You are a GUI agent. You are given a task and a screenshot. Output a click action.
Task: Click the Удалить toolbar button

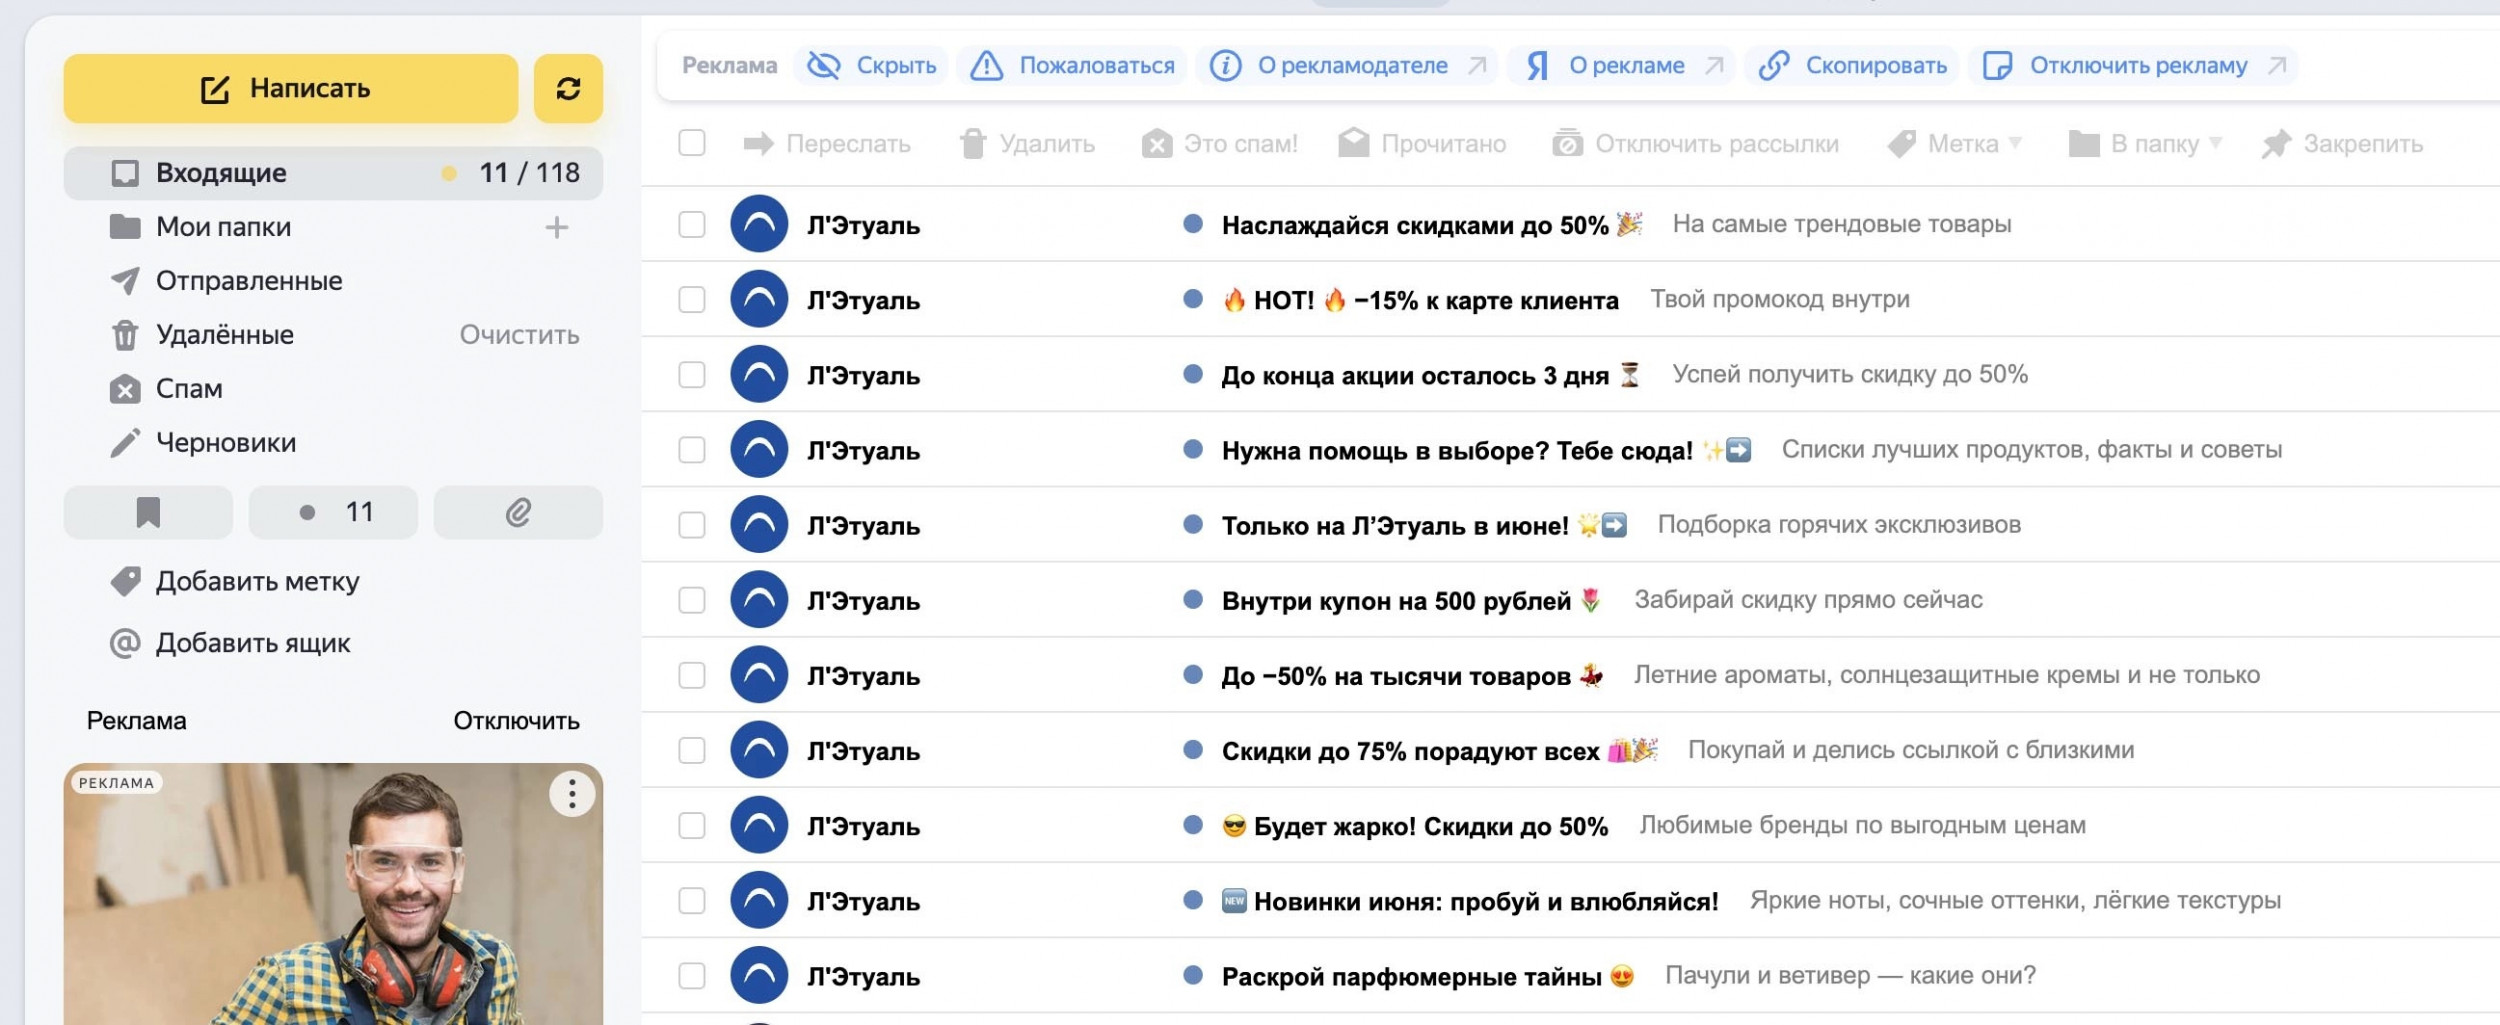(x=1027, y=144)
